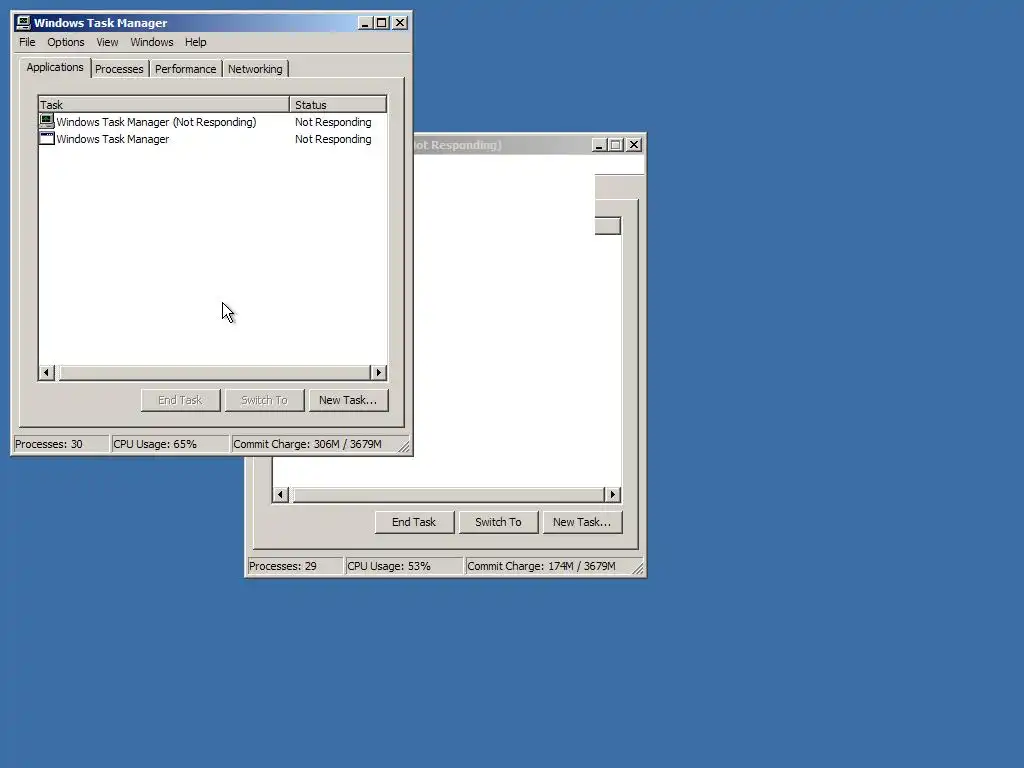
Task: Open the File menu
Action: [27, 42]
